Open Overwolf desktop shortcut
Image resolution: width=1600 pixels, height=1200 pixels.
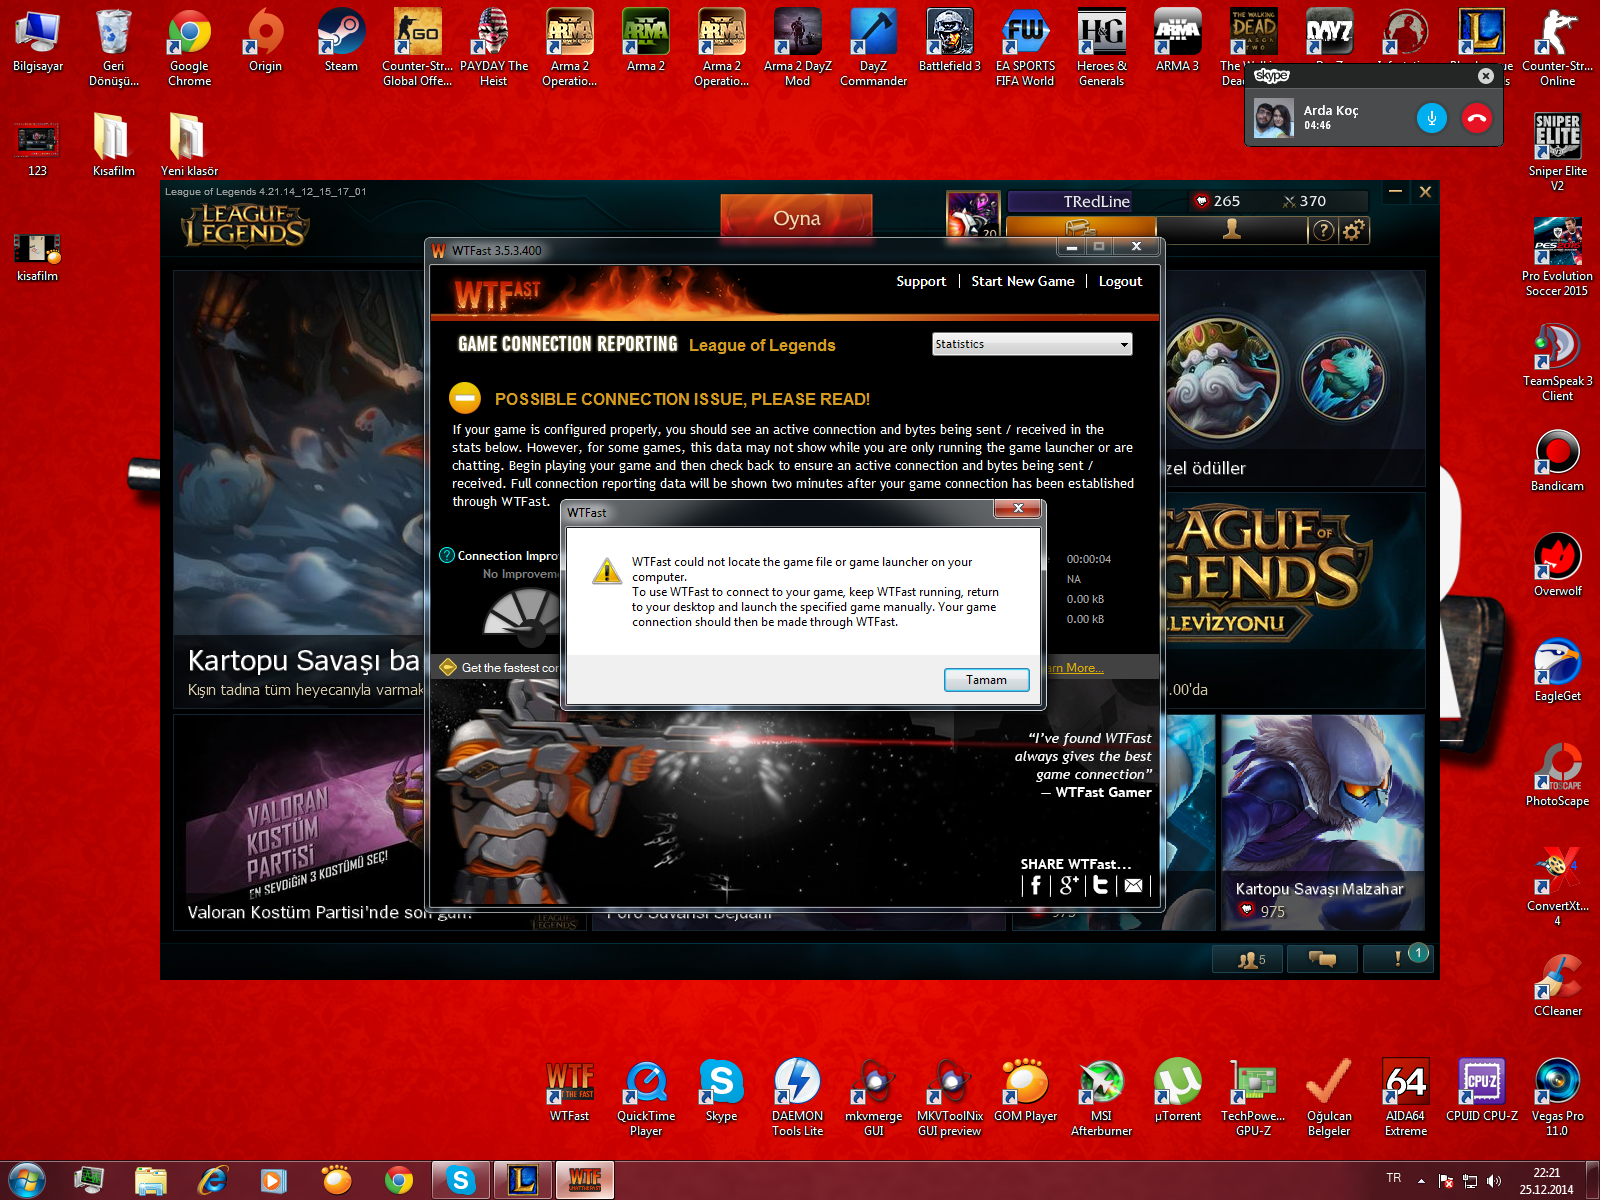[1557, 566]
